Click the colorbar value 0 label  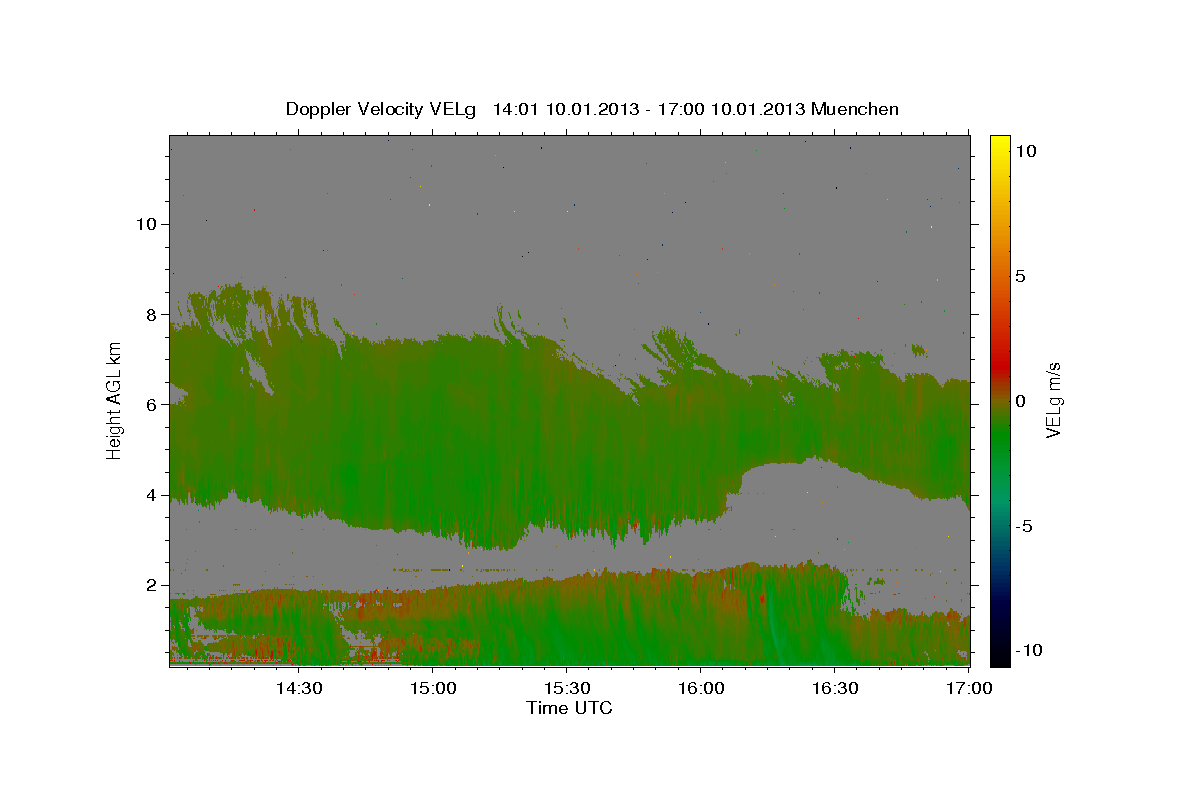pyautogui.click(x=1020, y=401)
